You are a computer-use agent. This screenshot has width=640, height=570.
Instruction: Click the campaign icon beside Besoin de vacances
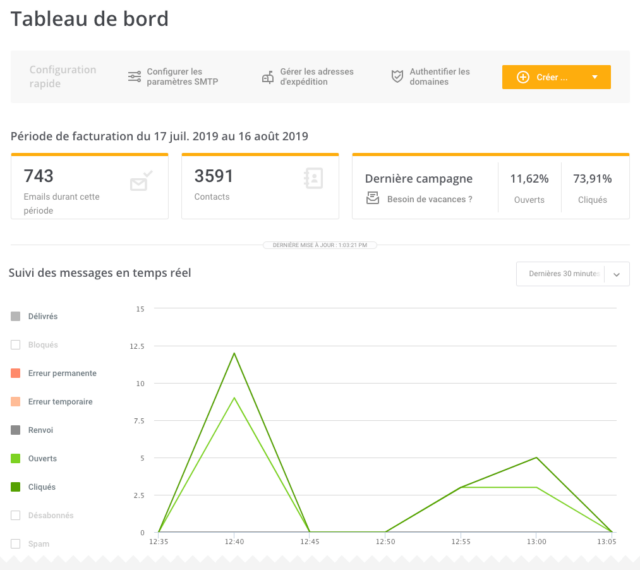pyautogui.click(x=372, y=198)
